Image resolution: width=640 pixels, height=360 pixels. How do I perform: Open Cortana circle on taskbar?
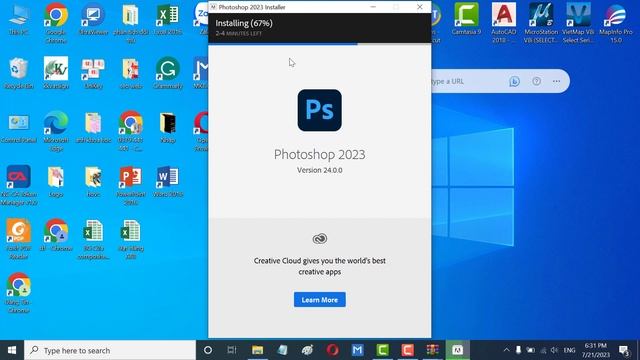(208, 350)
